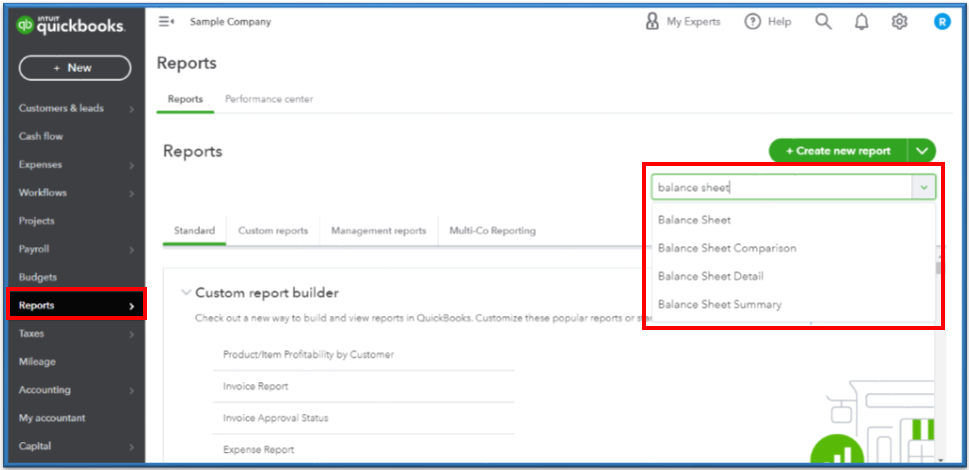Open My Experts panel
The height and width of the screenshot is (470, 969).
tap(683, 22)
